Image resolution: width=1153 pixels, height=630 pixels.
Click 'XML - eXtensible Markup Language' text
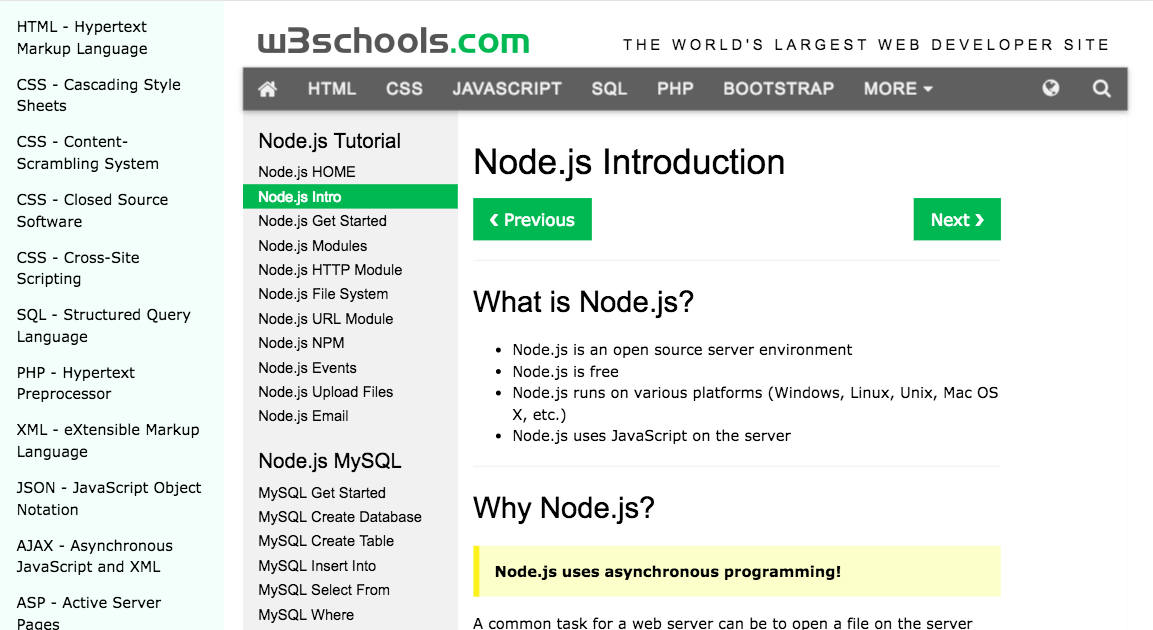(x=108, y=440)
